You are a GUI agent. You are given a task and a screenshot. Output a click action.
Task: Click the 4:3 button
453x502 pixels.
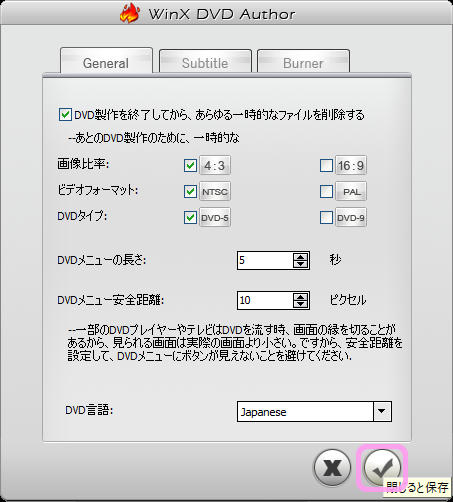[x=215, y=165]
